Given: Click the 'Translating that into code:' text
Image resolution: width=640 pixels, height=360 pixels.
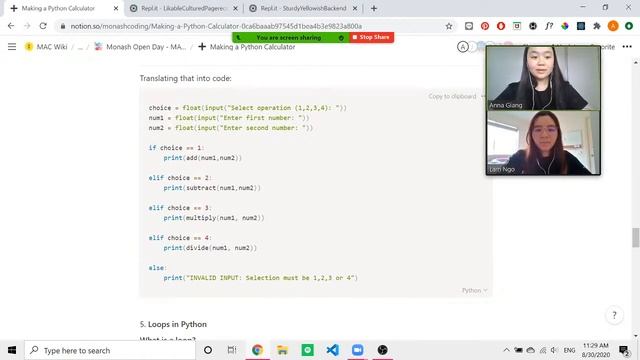Looking at the screenshot, I should [x=185, y=78].
